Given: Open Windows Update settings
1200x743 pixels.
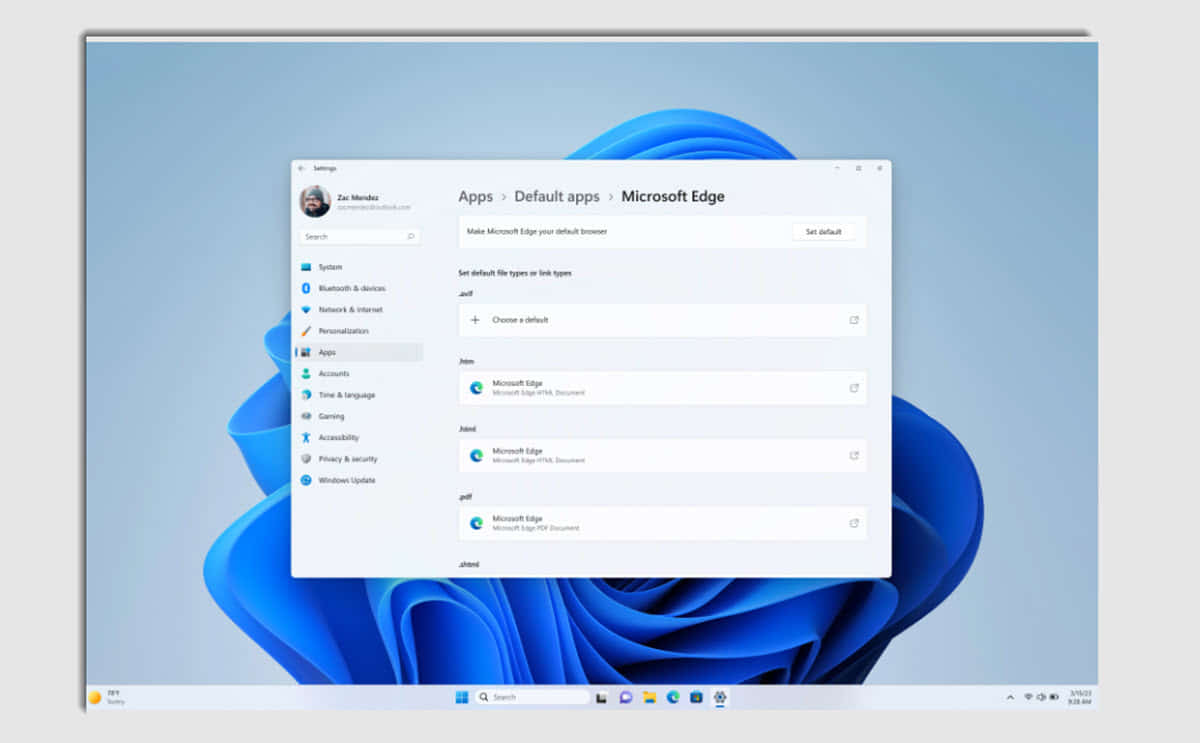Looking at the screenshot, I should click(360, 480).
